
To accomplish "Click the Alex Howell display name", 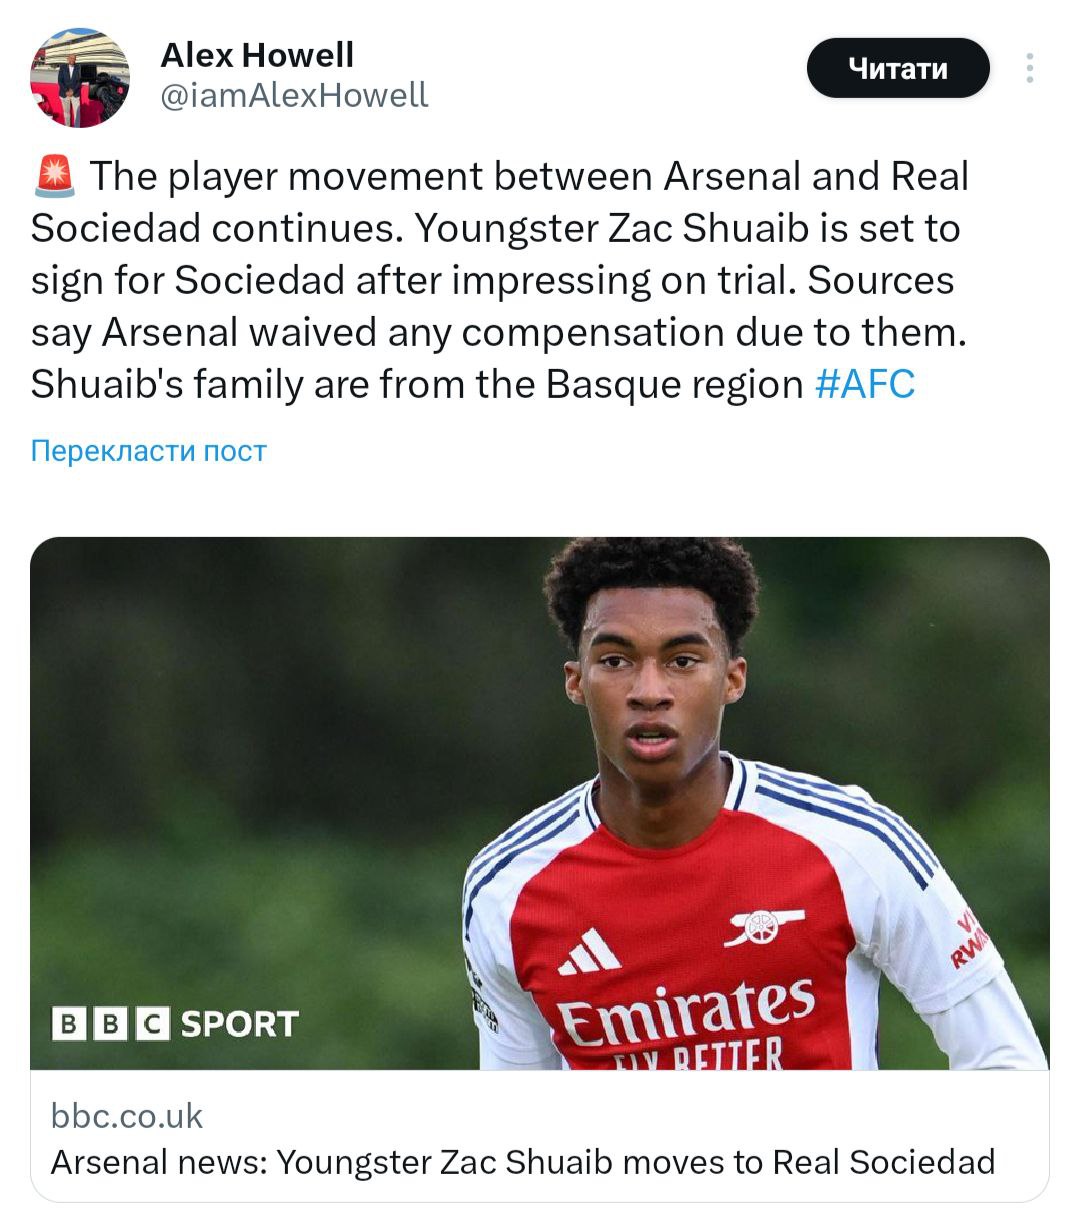I will point(257,55).
